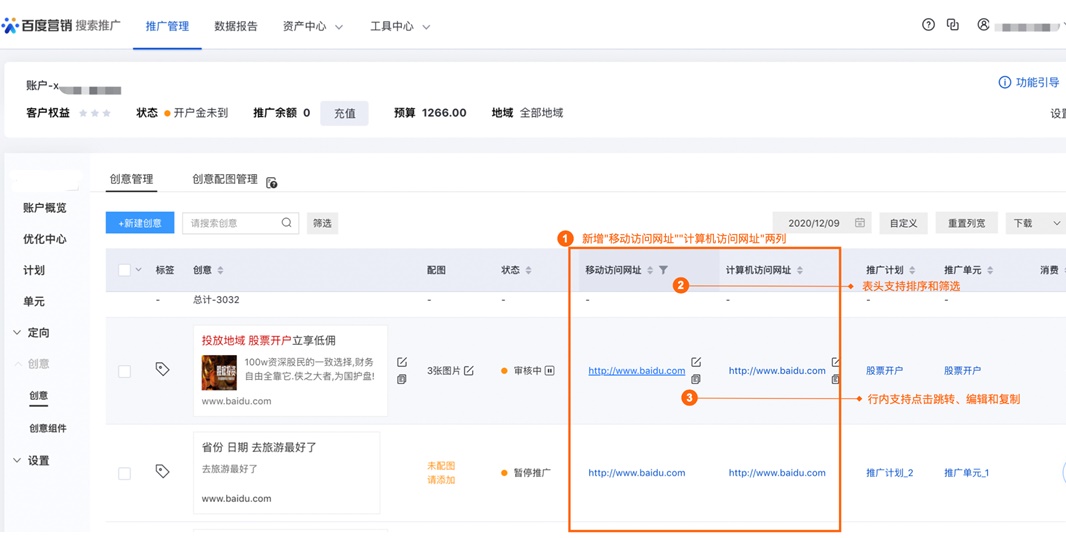The image size is (1066, 538).
Task: Click the calendar icon in date field
Action: tap(859, 223)
